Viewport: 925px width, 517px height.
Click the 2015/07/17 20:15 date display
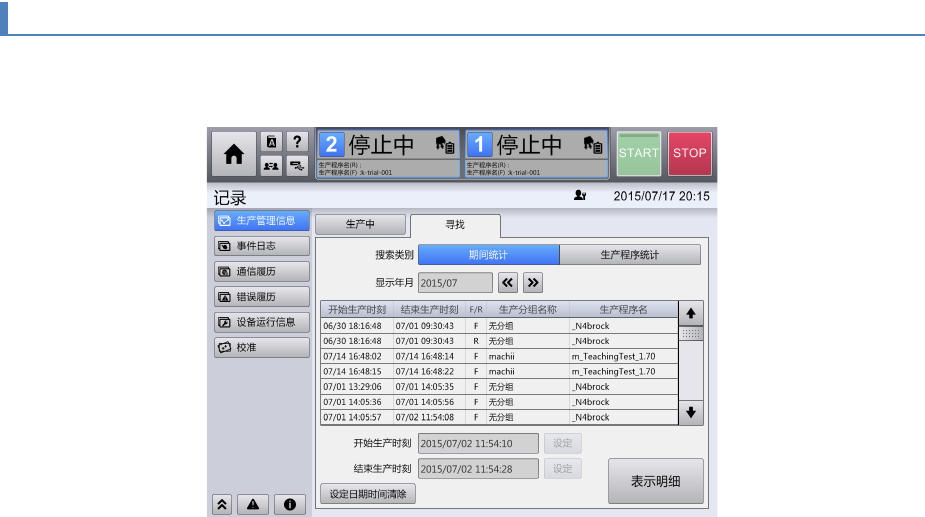pos(661,196)
